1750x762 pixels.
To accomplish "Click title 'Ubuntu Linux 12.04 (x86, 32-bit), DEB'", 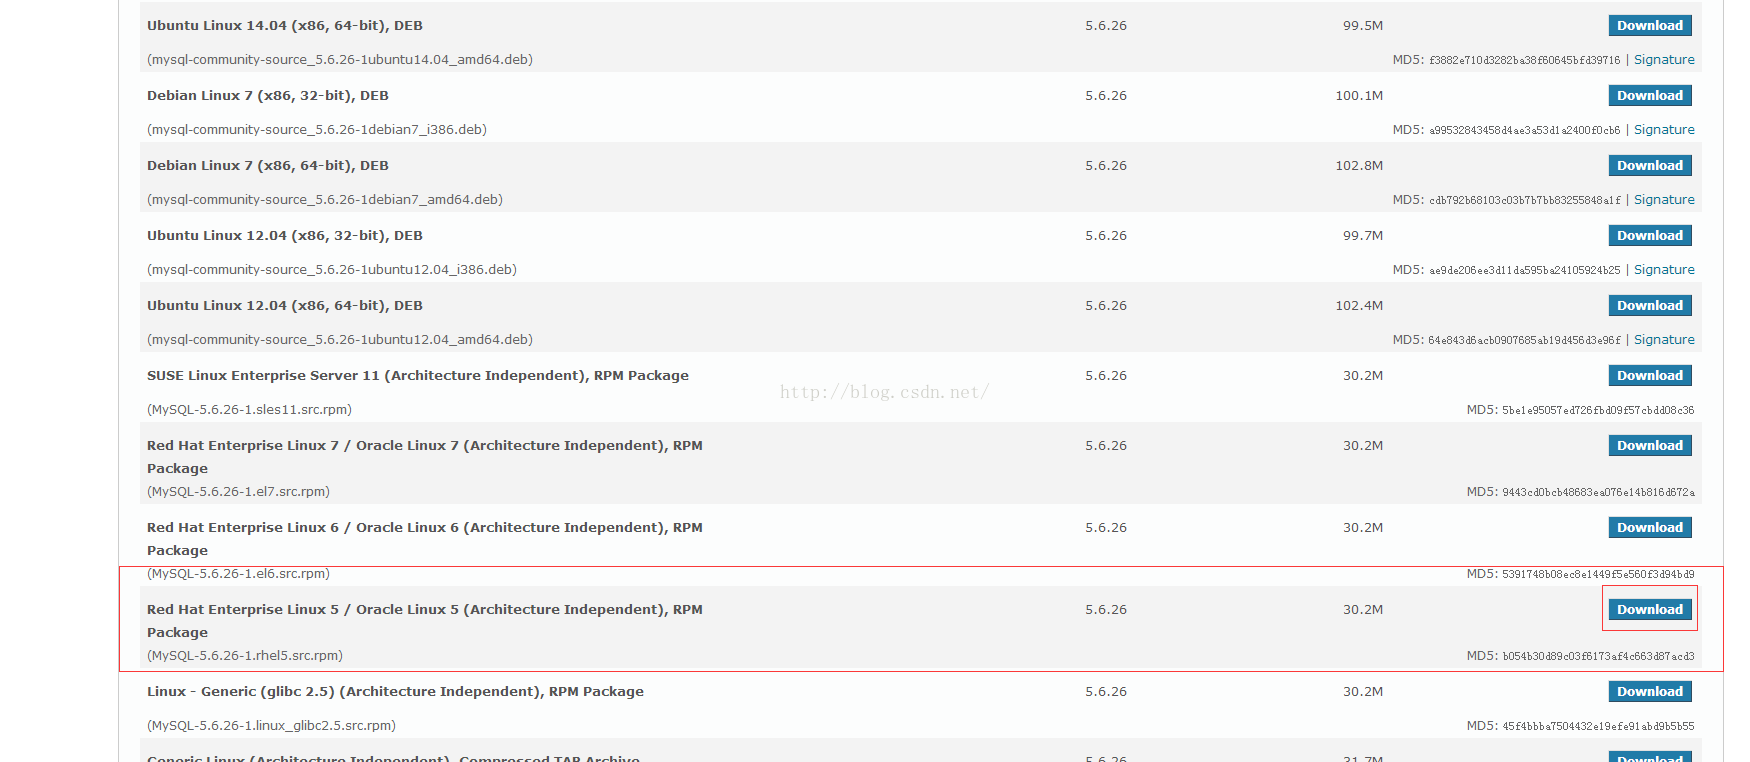I will (285, 236).
